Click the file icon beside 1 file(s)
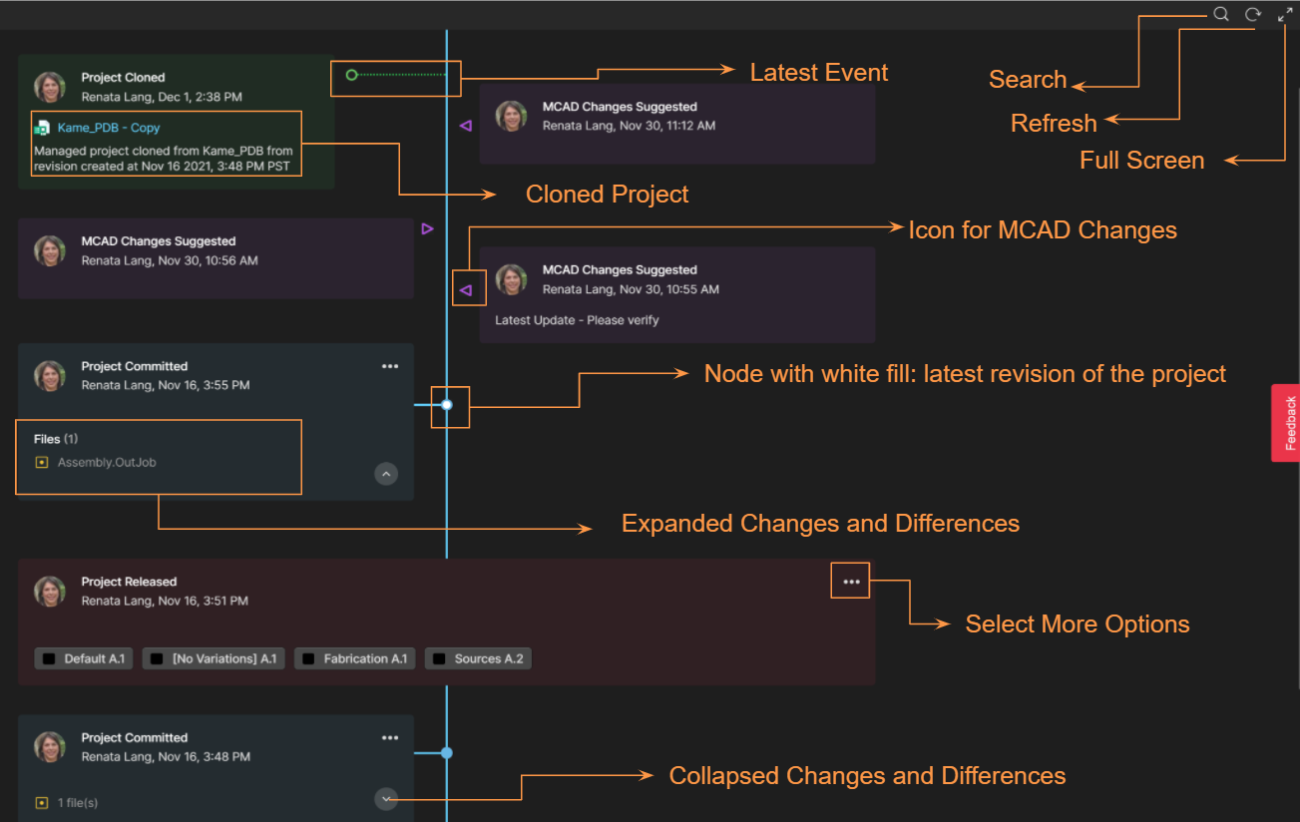This screenshot has width=1300, height=822. pyautogui.click(x=41, y=802)
